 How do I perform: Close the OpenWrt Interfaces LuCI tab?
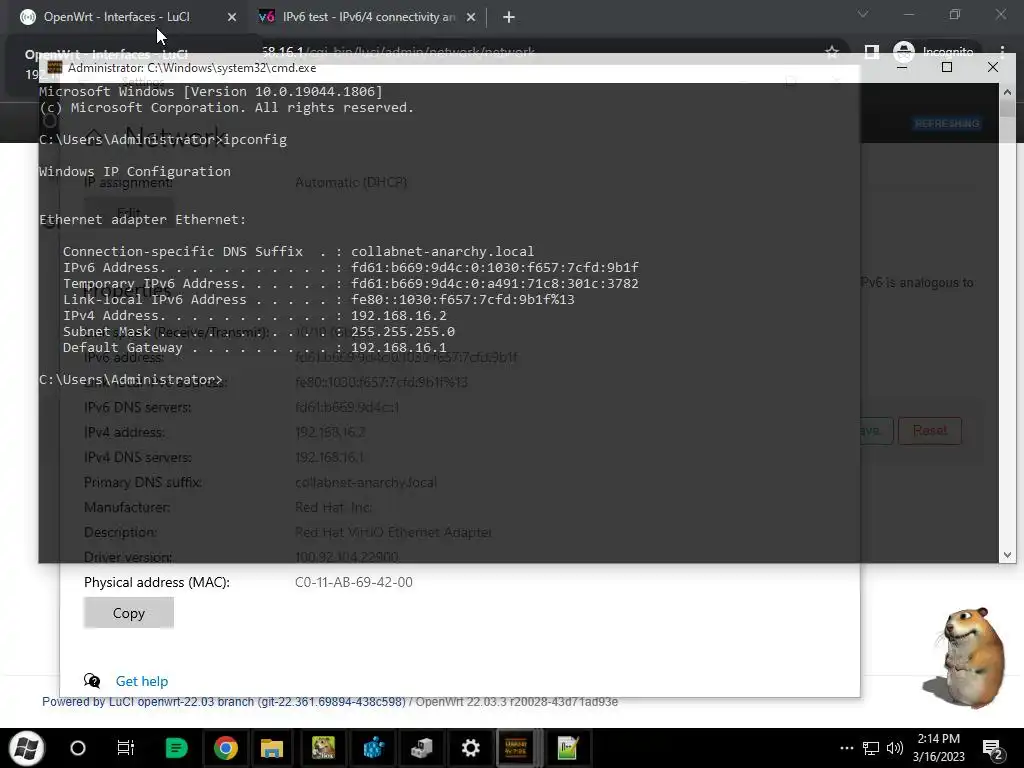click(232, 17)
